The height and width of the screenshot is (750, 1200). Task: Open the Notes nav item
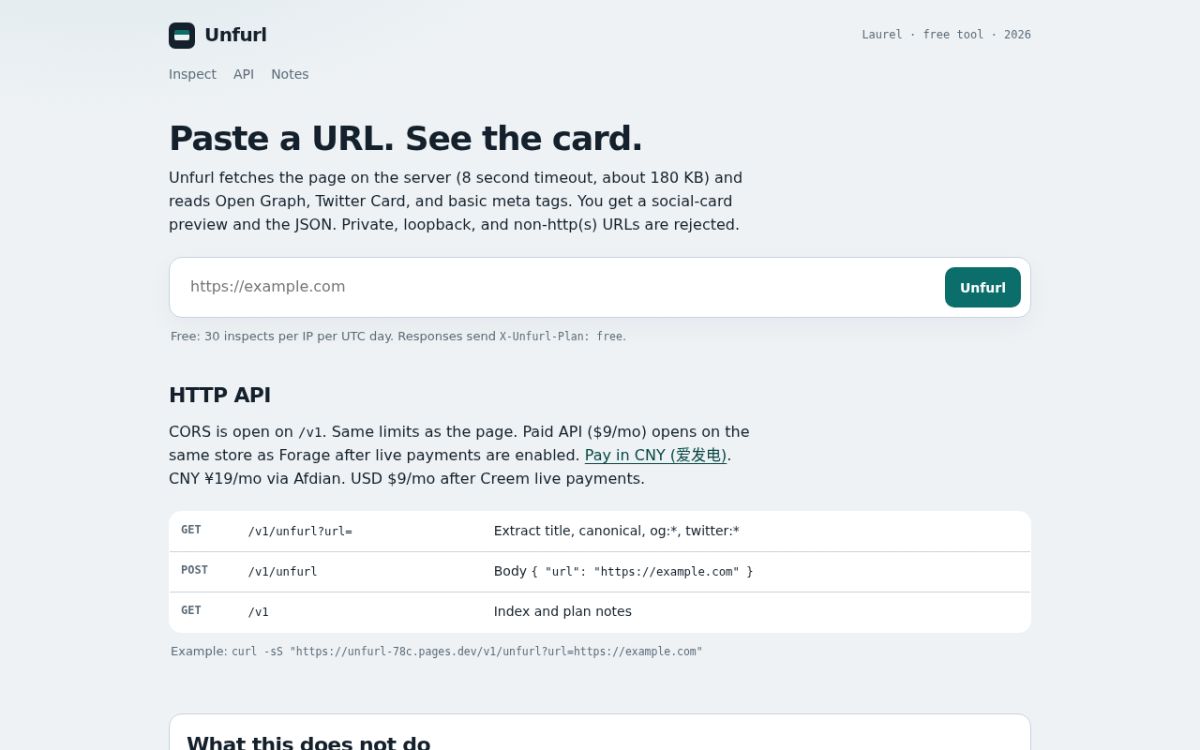(x=290, y=74)
